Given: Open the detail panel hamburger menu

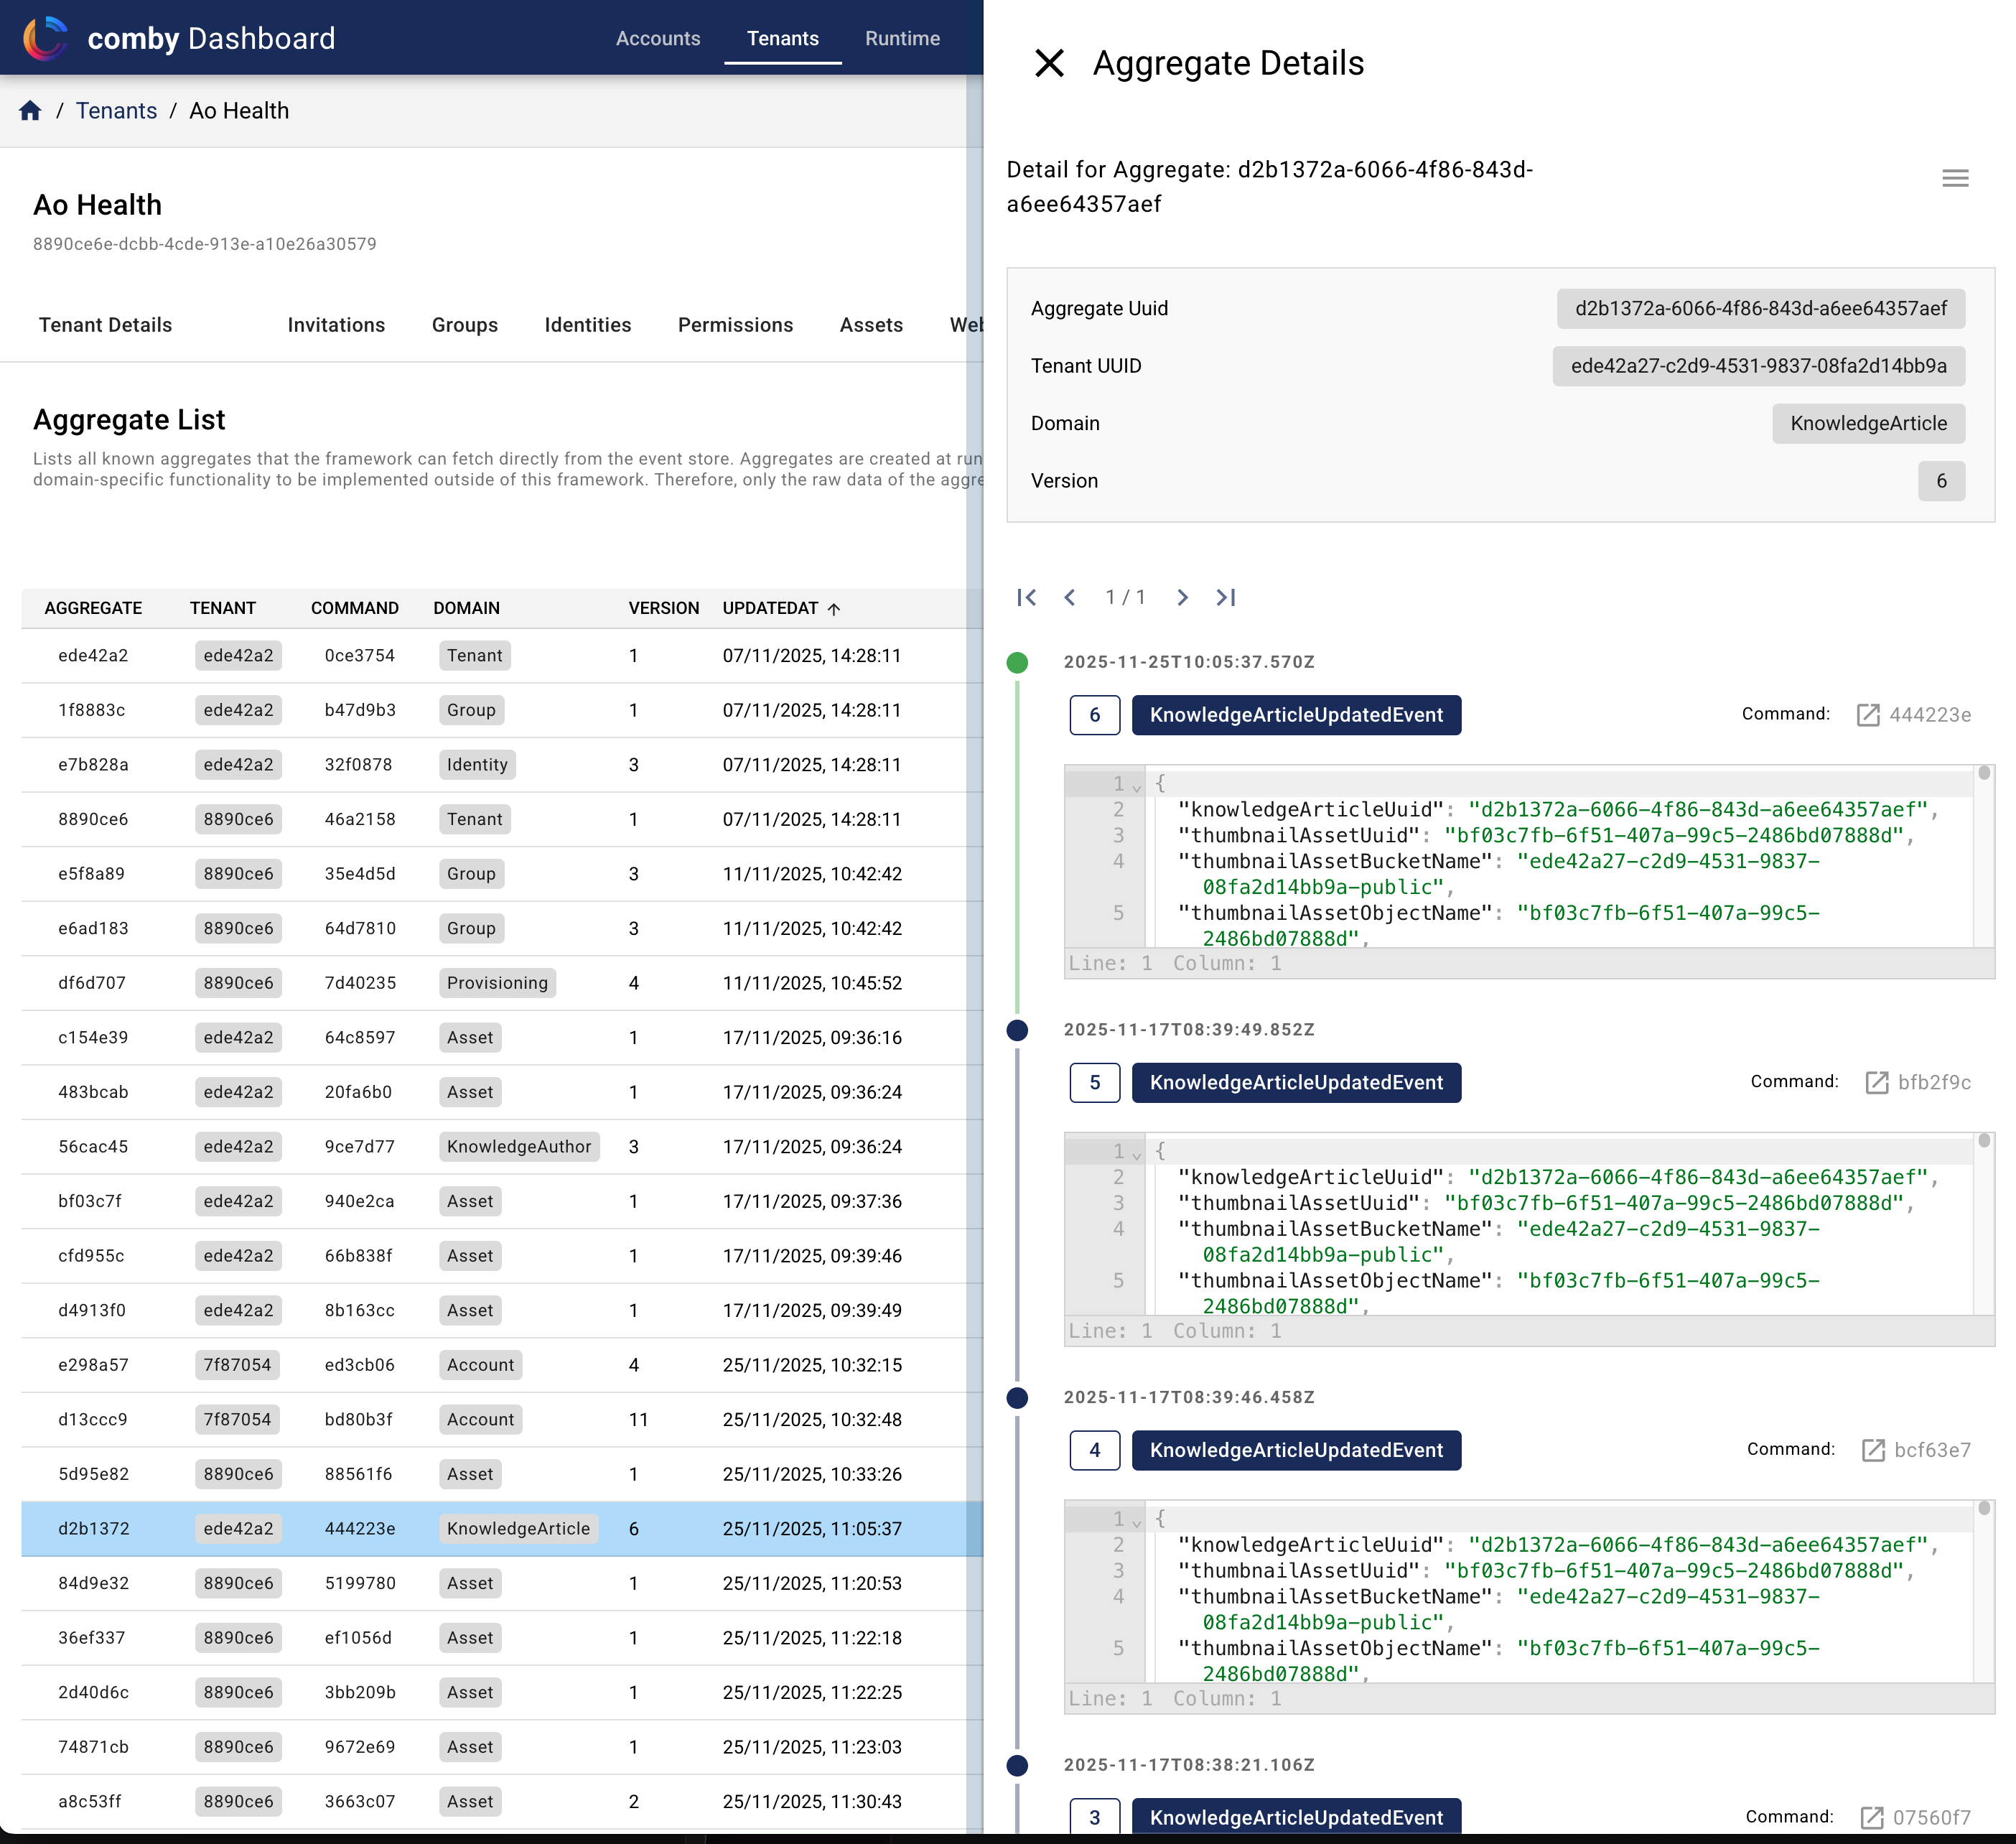Looking at the screenshot, I should click(1955, 178).
